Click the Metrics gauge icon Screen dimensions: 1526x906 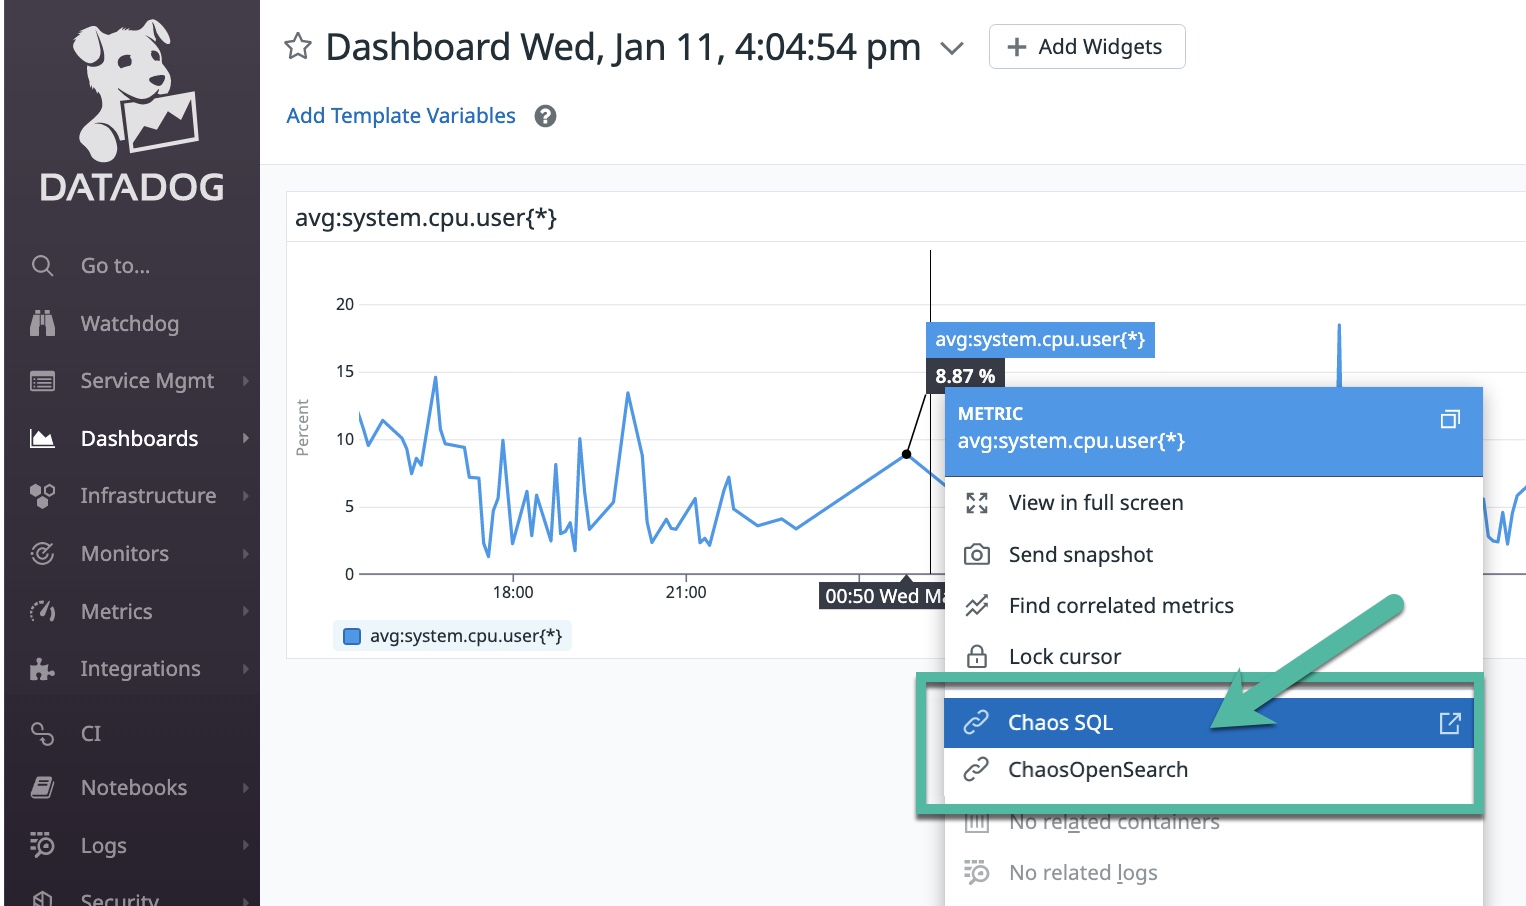point(42,611)
